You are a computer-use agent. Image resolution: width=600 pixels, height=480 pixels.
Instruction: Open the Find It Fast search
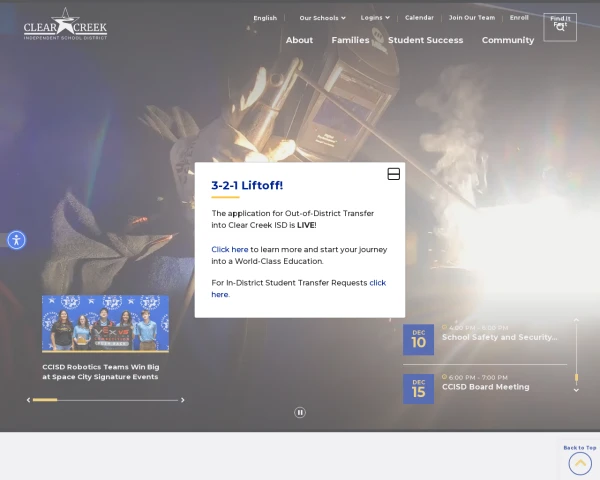click(560, 26)
